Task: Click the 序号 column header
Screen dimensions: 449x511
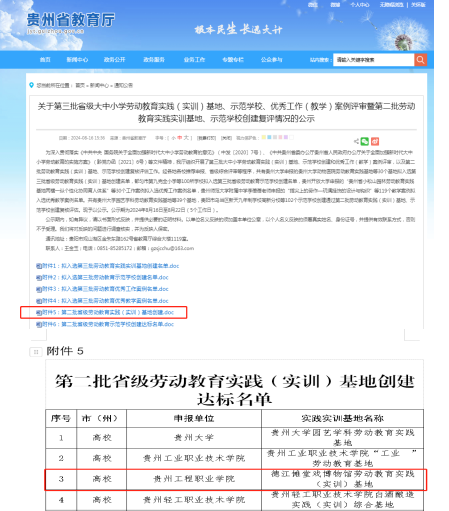Action: (x=61, y=418)
